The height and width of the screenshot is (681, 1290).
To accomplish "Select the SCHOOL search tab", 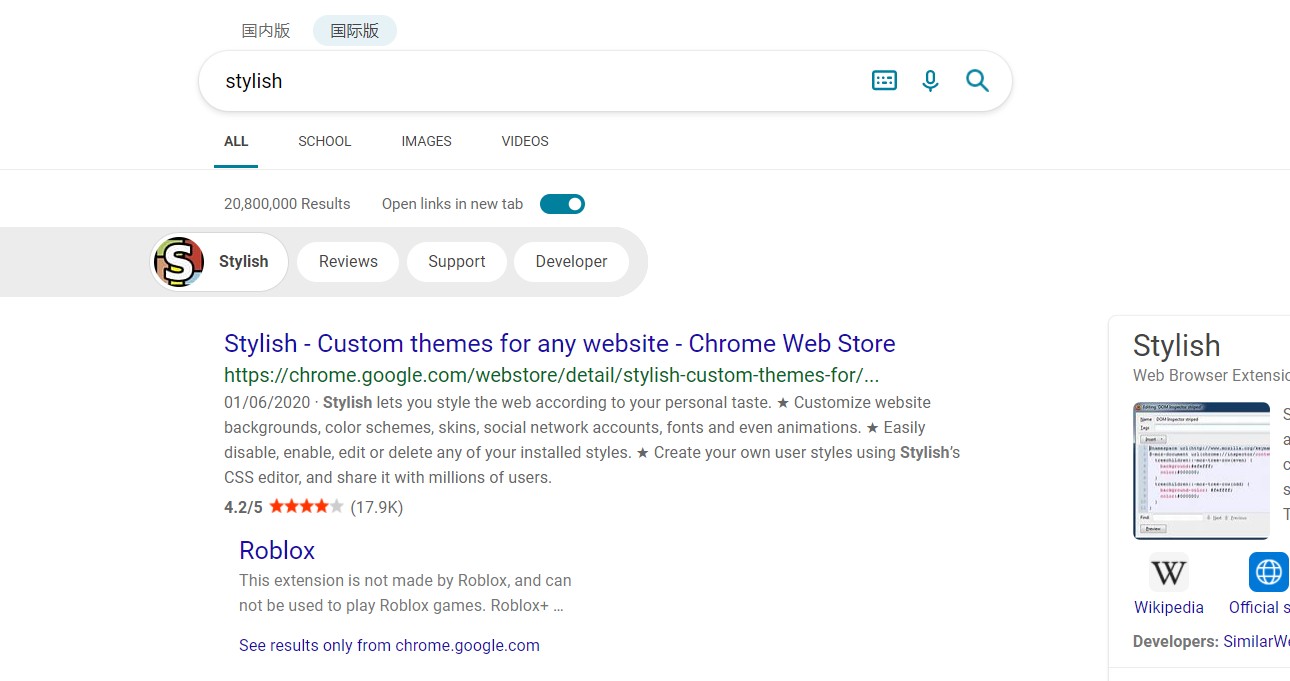I will point(324,141).
